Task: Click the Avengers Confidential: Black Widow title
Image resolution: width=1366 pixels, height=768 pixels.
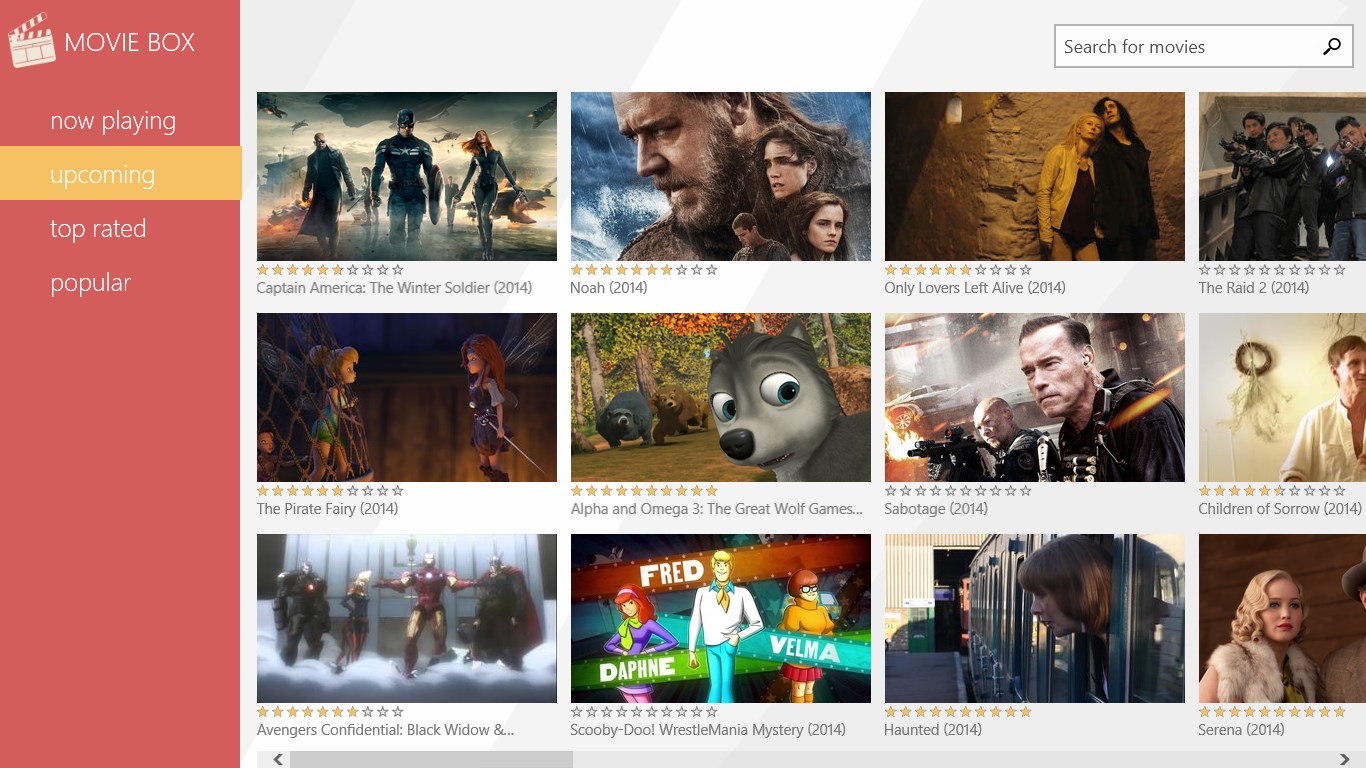Action: pos(385,730)
